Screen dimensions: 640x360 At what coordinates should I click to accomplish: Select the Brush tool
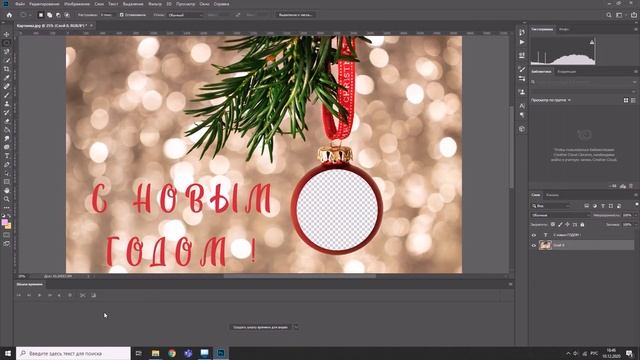click(x=7, y=95)
